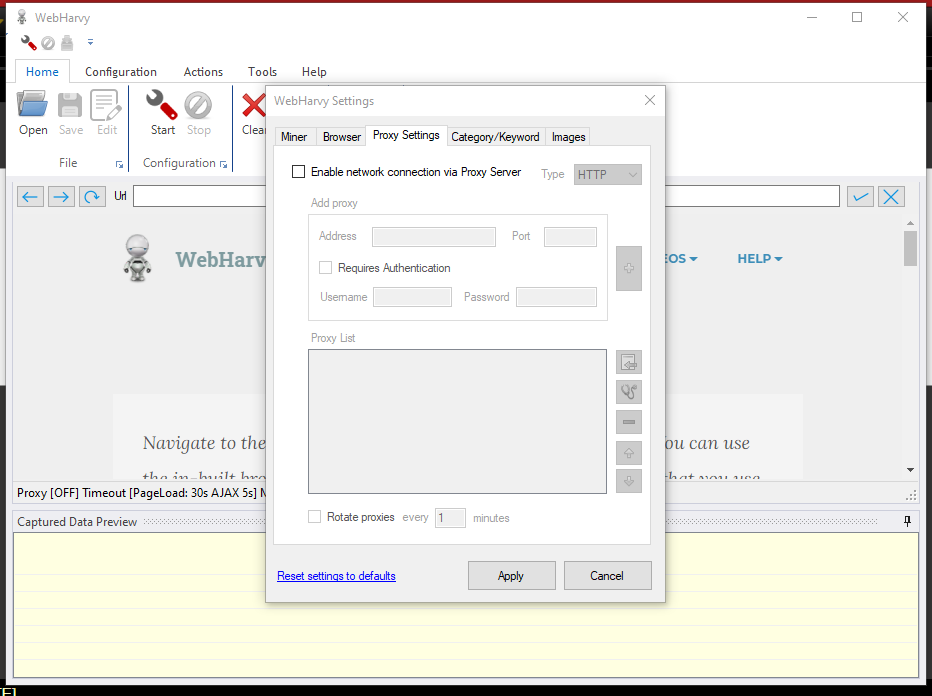Viewport: 932px width, 696px height.
Task: Click the browser scrollbar up arrow
Action: [x=910, y=222]
